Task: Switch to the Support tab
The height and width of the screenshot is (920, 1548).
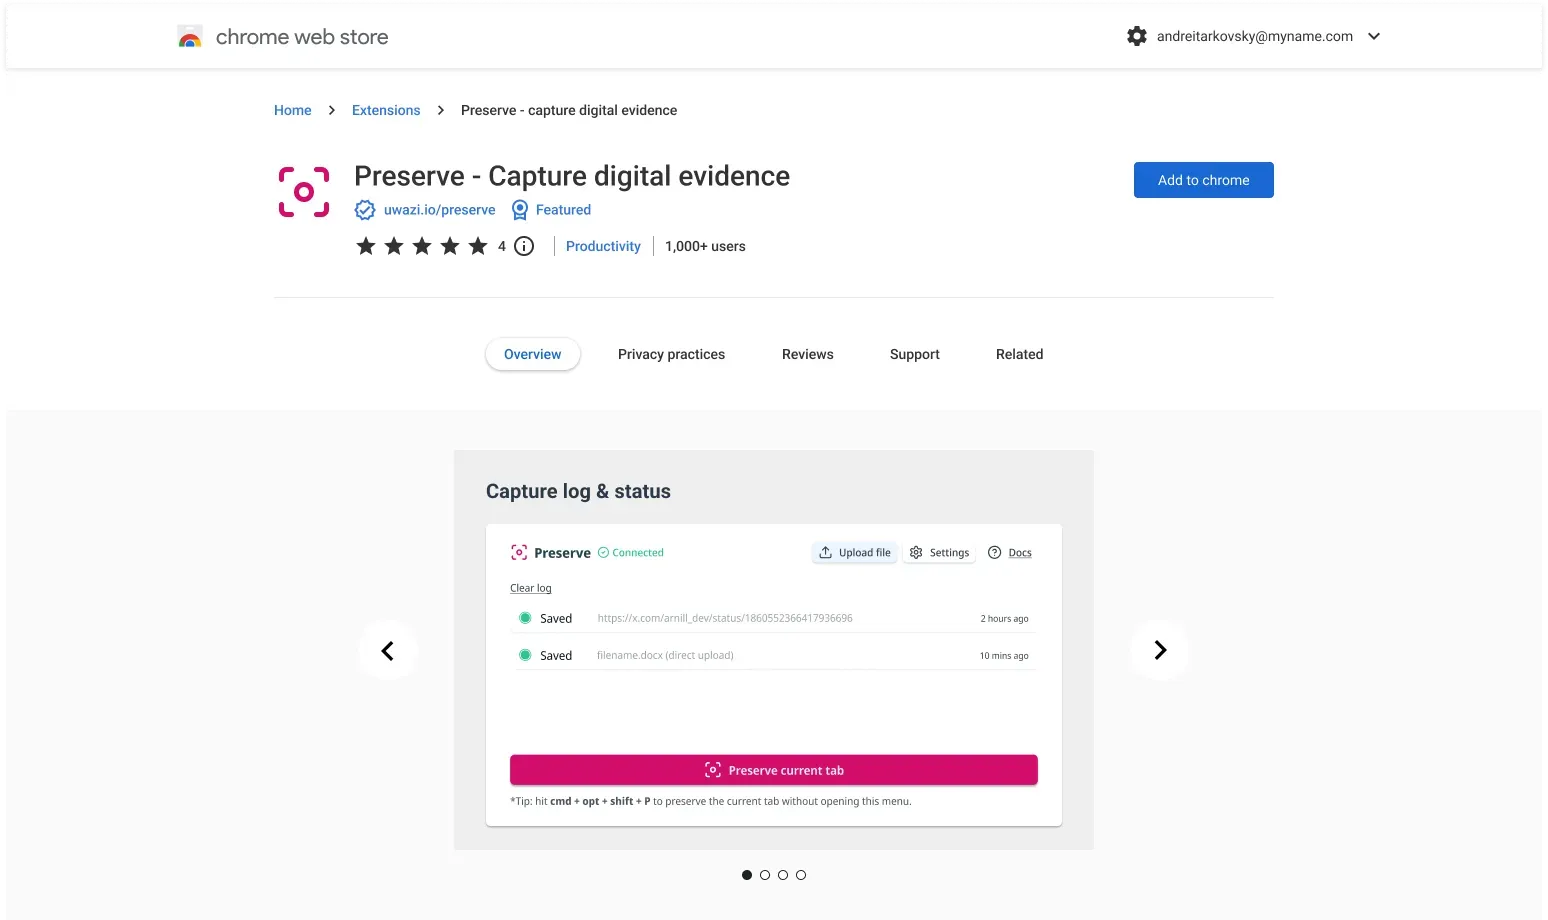Action: pos(914,354)
